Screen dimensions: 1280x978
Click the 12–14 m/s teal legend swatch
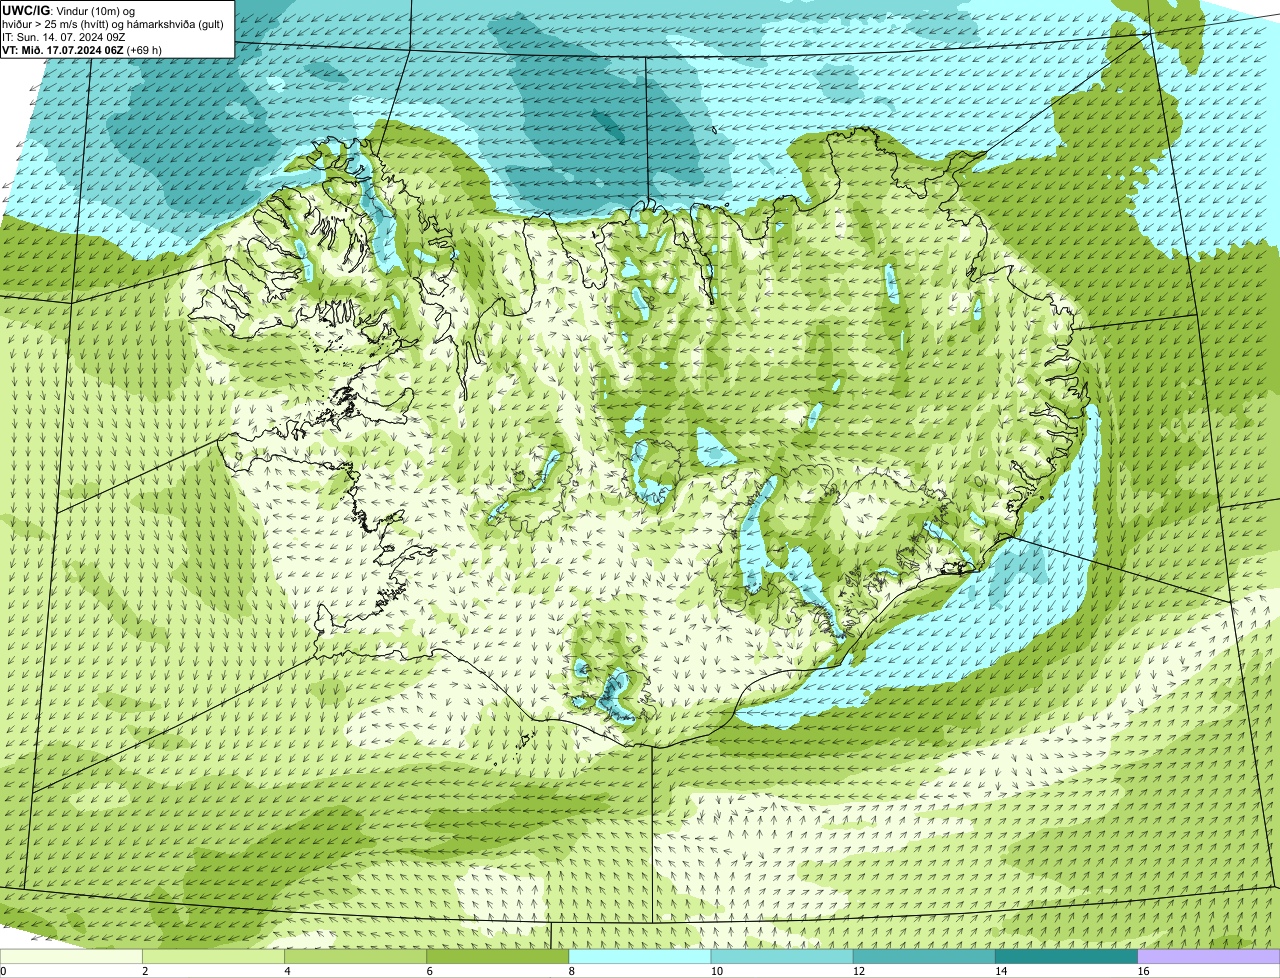click(x=924, y=957)
